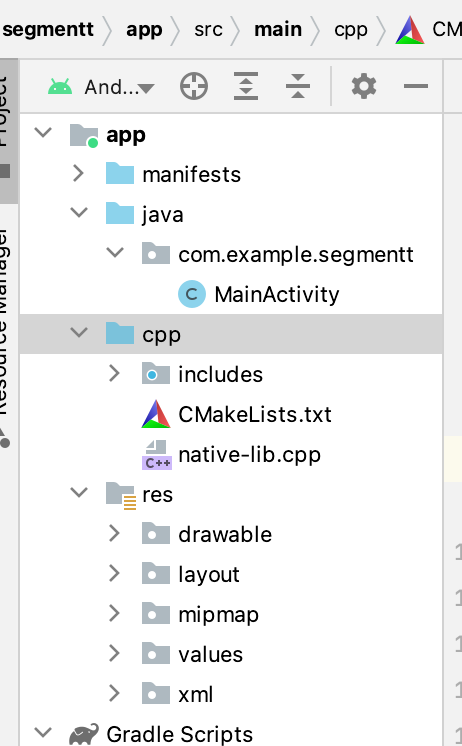Click the includes folder icon
The image size is (462, 746).
pos(156,374)
